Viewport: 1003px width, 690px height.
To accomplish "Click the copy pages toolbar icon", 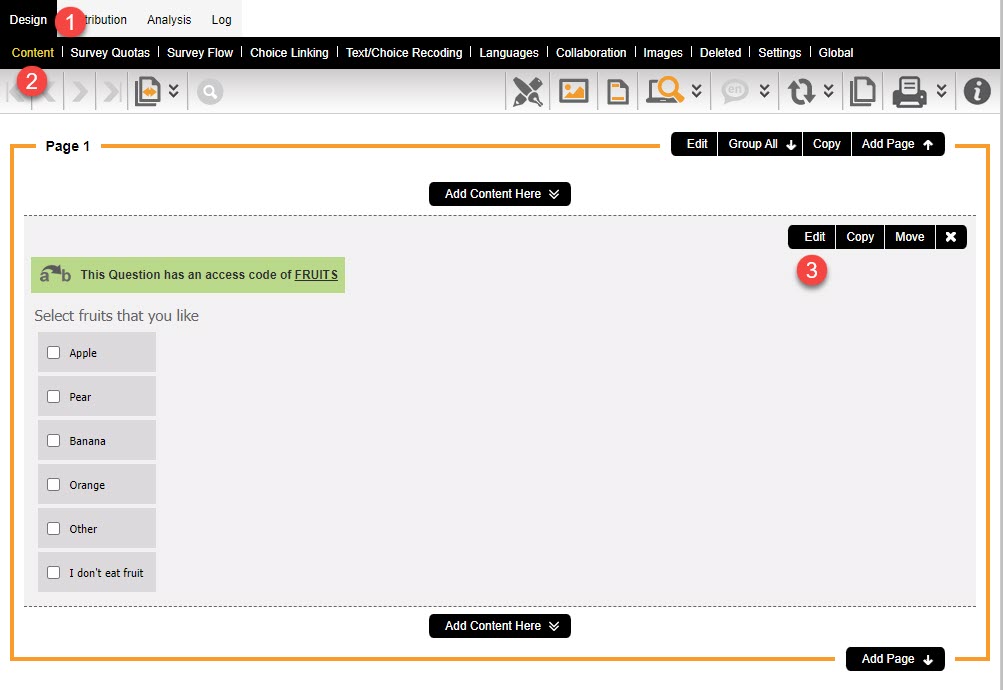I will pyautogui.click(x=863, y=91).
